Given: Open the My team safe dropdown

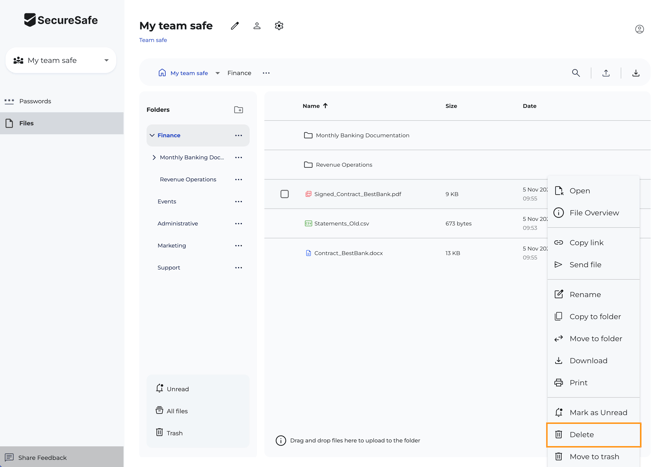Looking at the screenshot, I should point(61,61).
